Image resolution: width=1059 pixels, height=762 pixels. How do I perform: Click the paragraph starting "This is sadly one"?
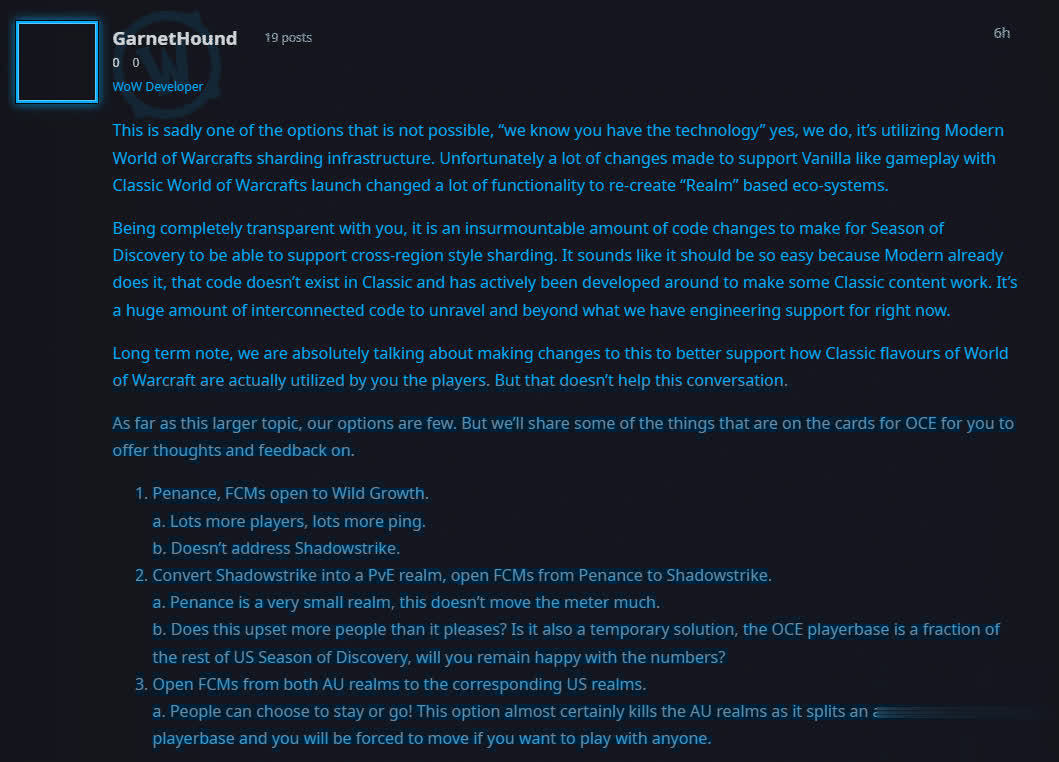(558, 158)
